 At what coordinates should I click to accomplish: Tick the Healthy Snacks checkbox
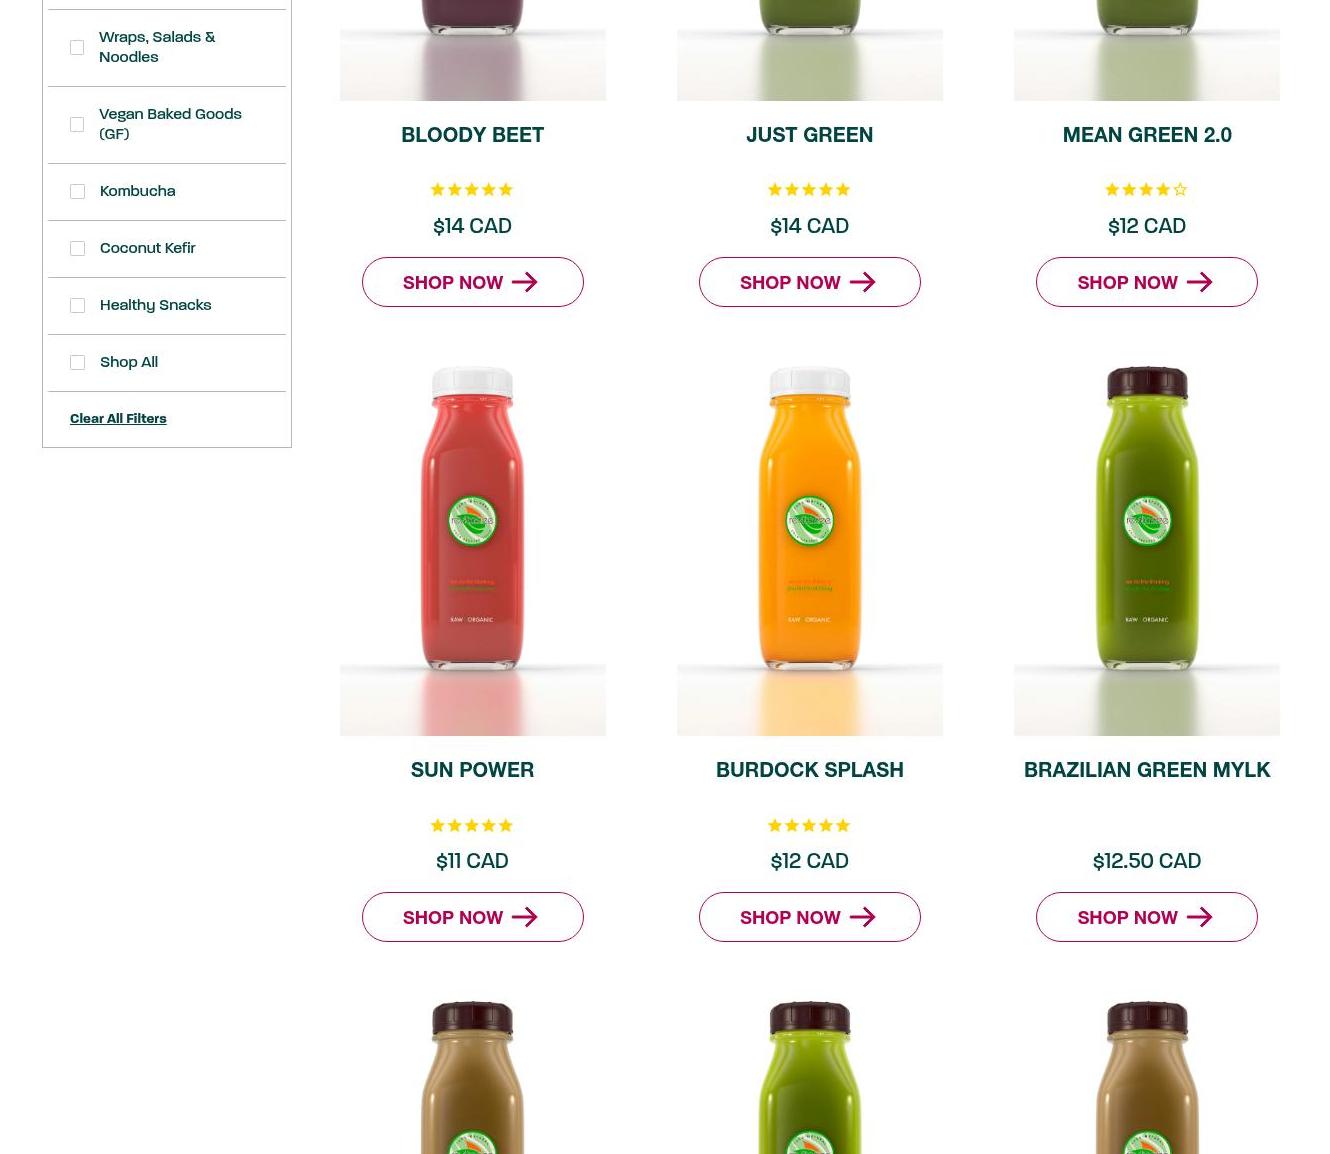[x=77, y=305]
